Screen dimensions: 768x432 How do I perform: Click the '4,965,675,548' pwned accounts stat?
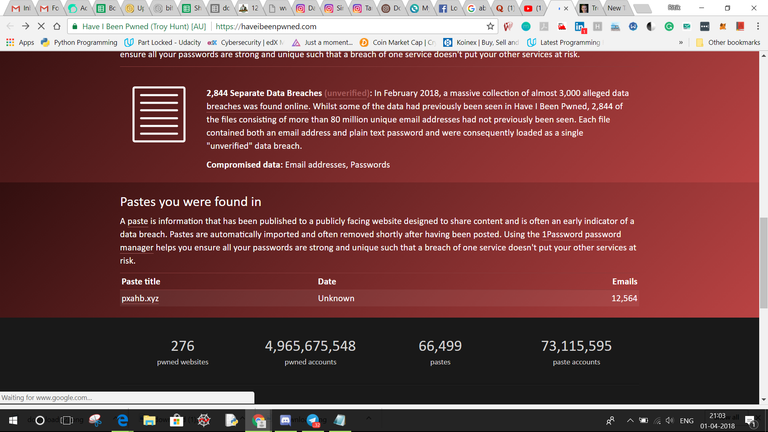pos(310,346)
